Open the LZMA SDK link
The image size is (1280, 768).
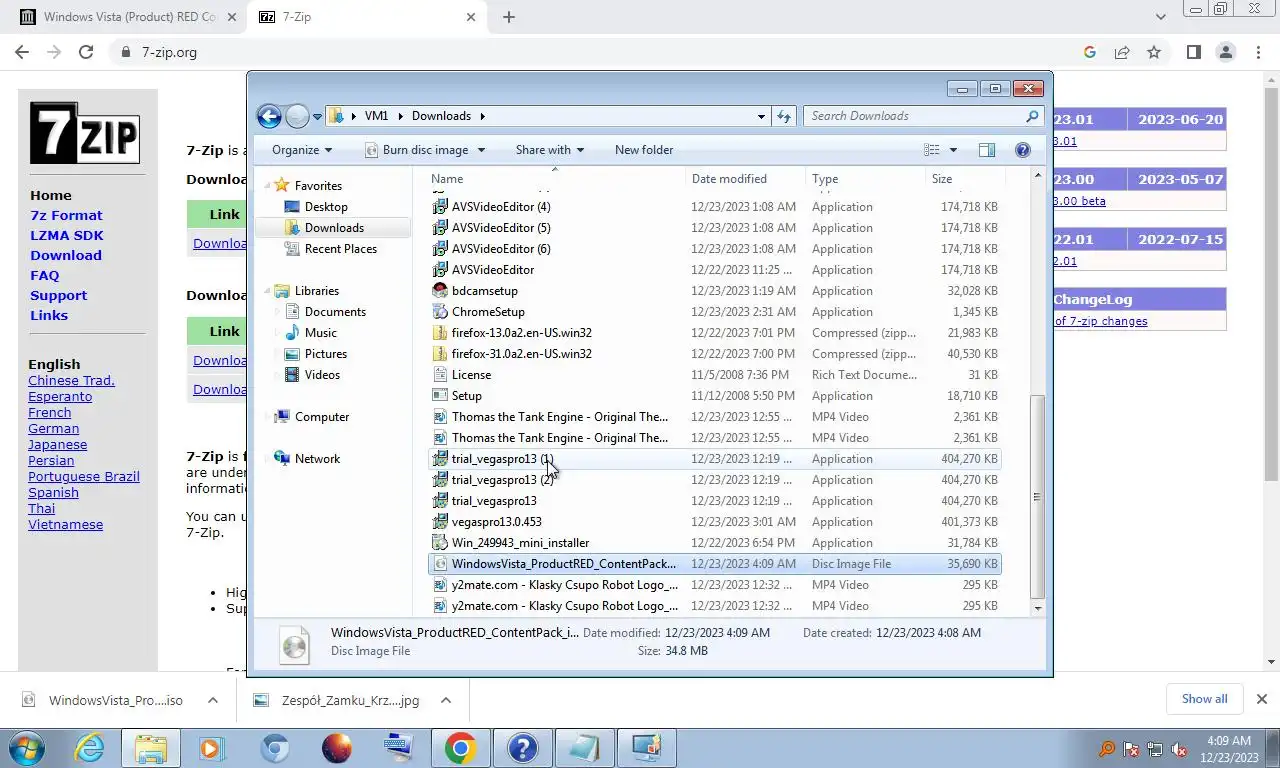pos(67,235)
